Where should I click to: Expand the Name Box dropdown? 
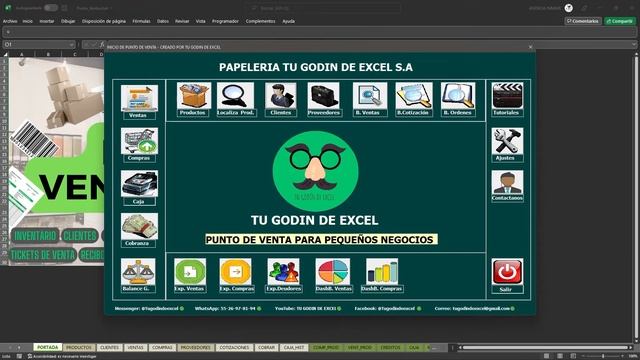pyautogui.click(x=71, y=44)
